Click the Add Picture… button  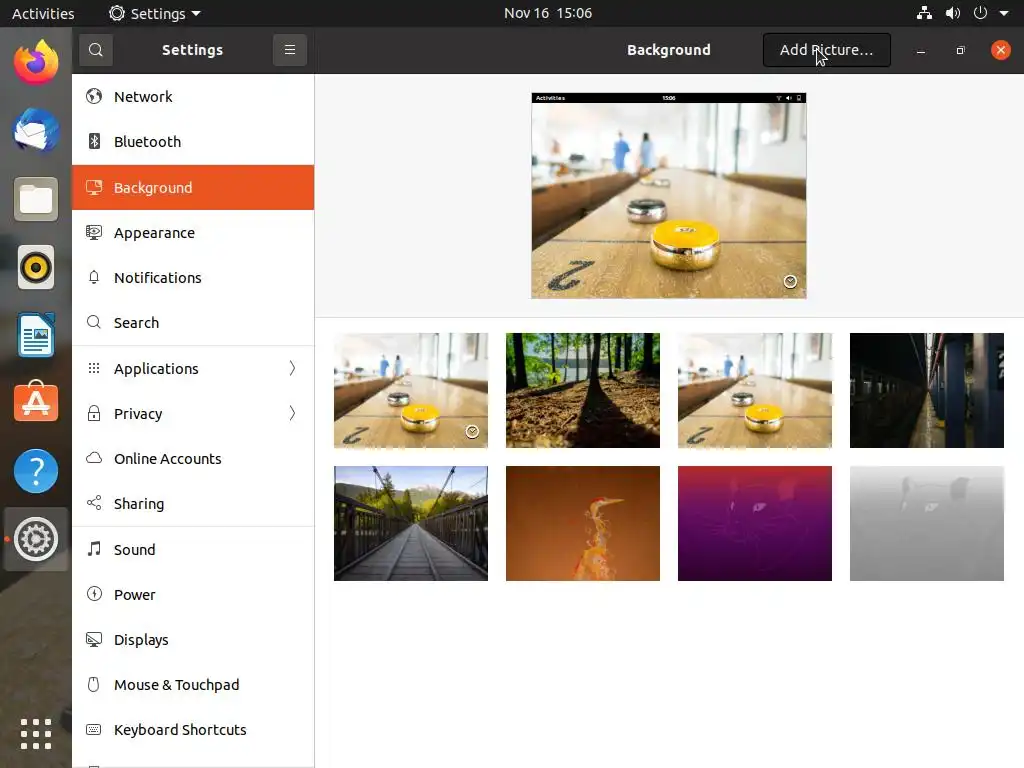826,50
